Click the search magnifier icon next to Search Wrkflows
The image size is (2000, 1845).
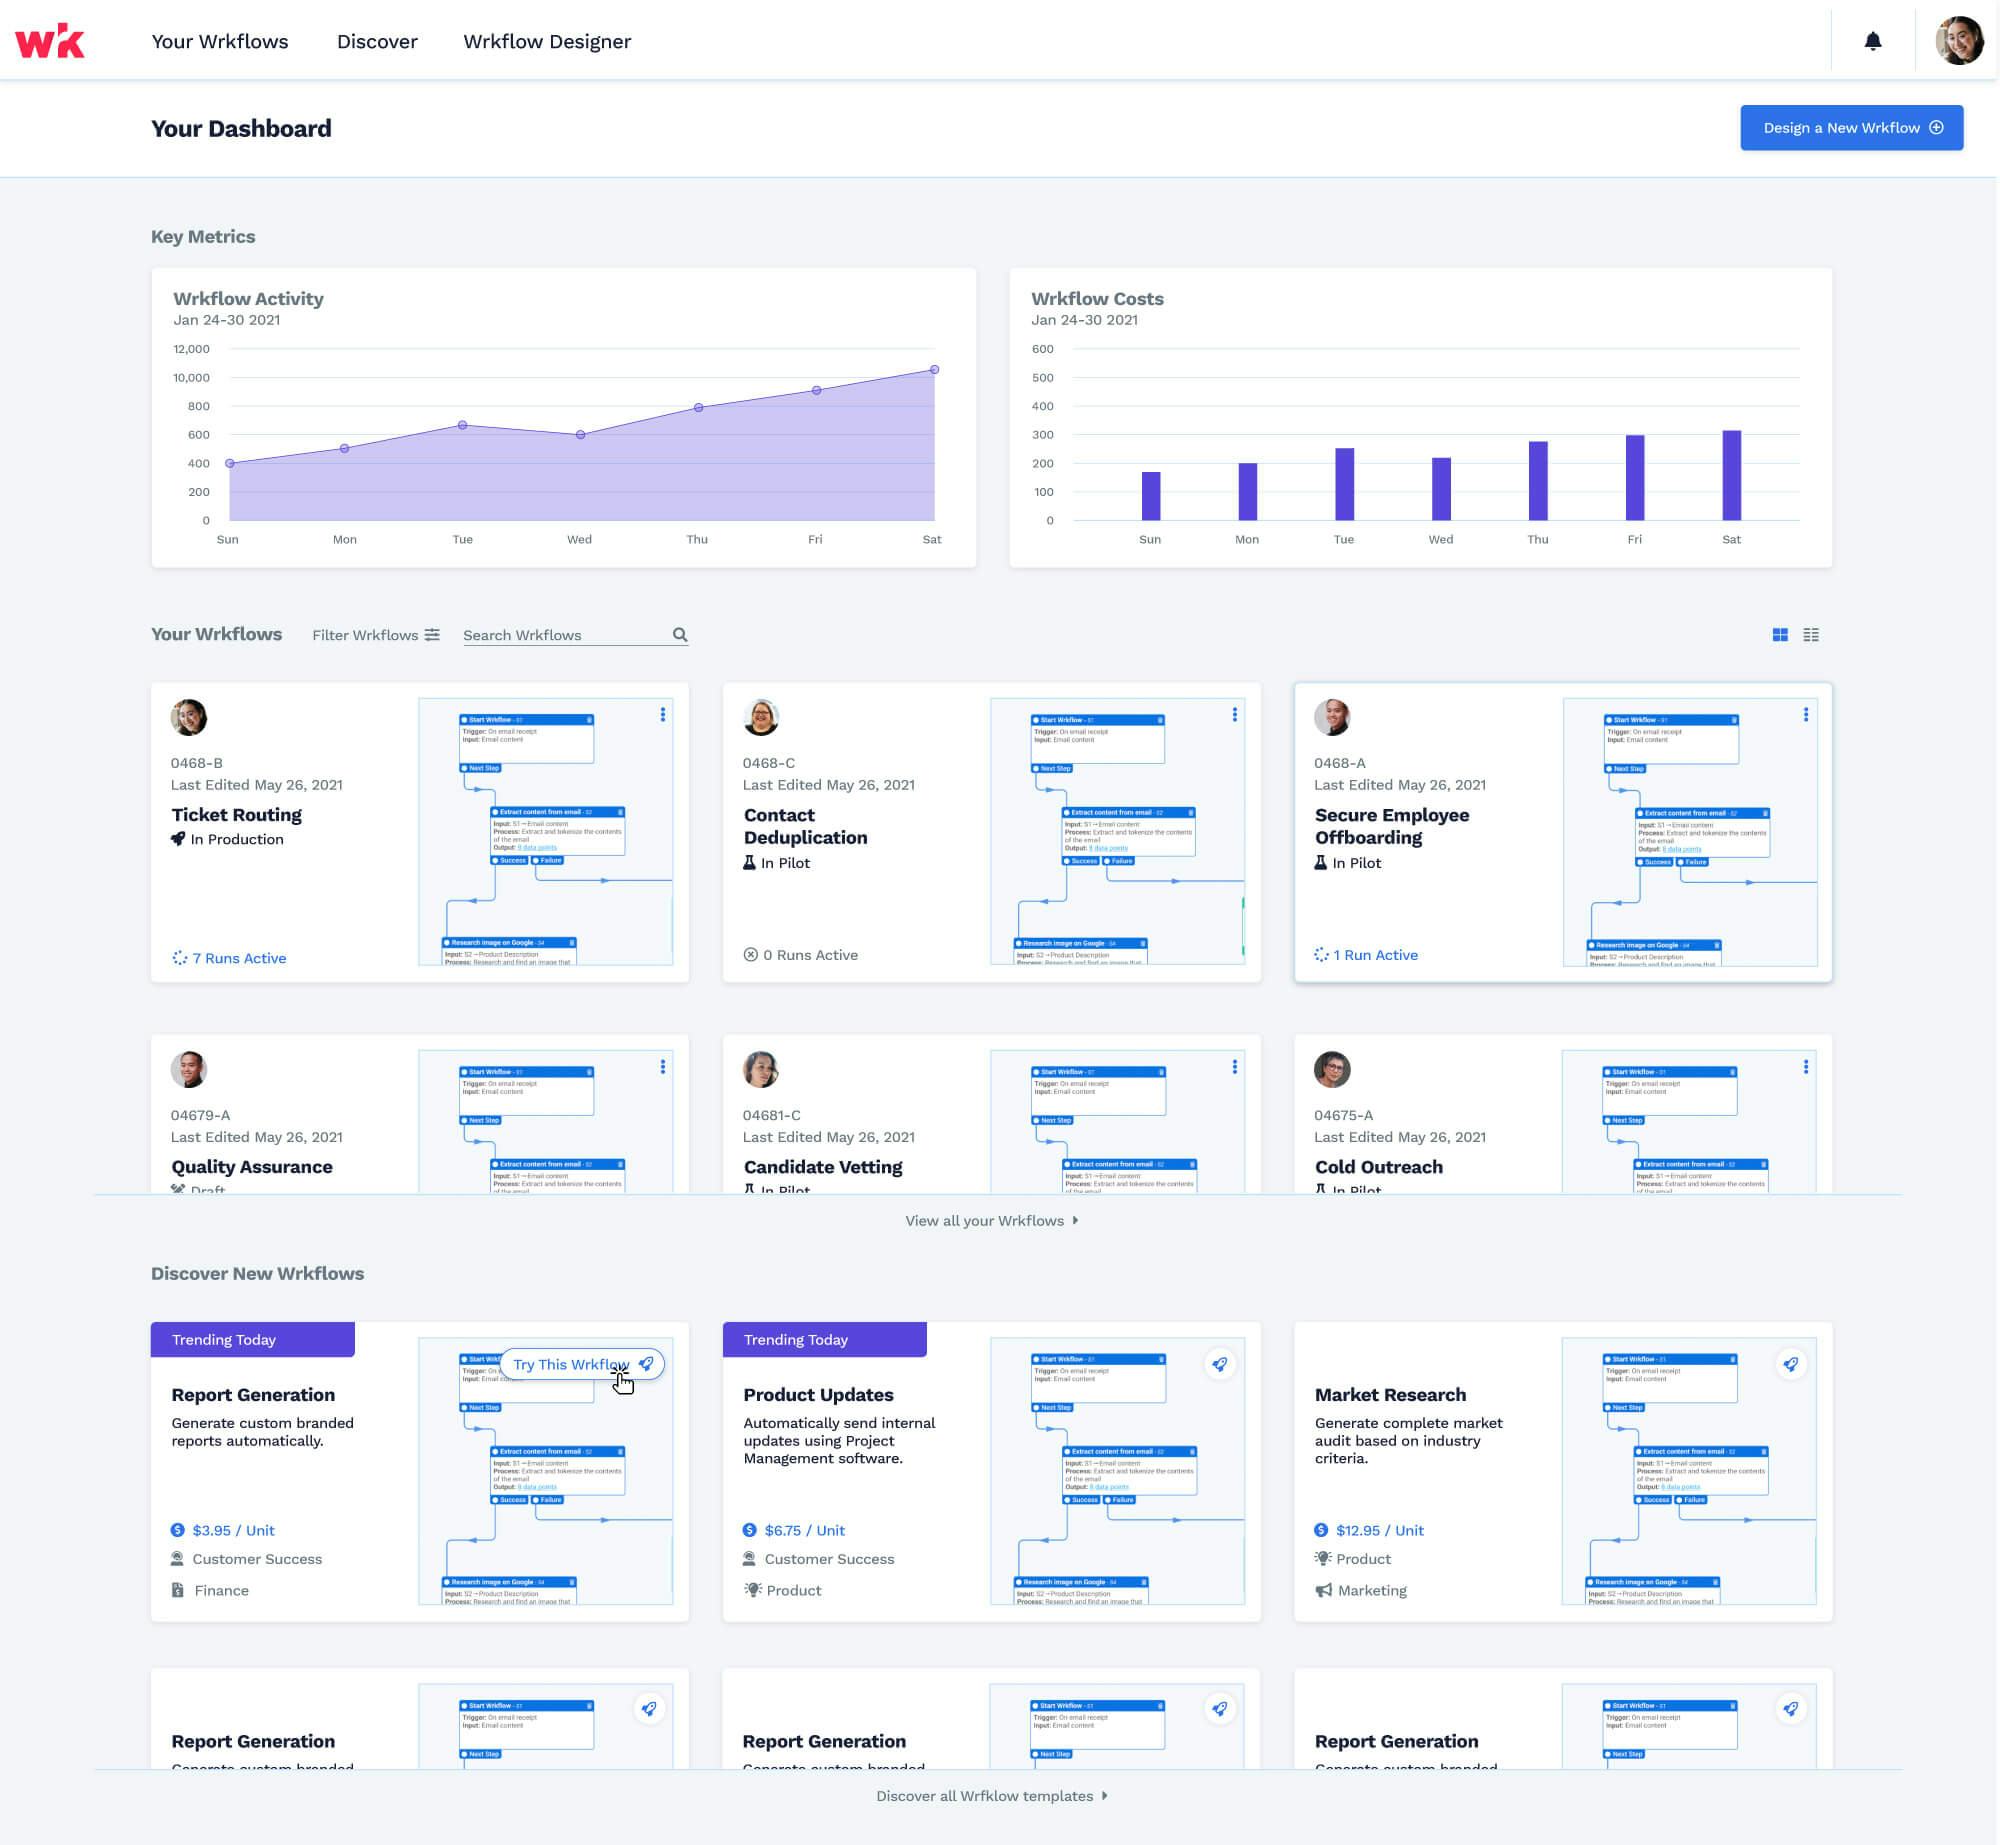tap(680, 634)
